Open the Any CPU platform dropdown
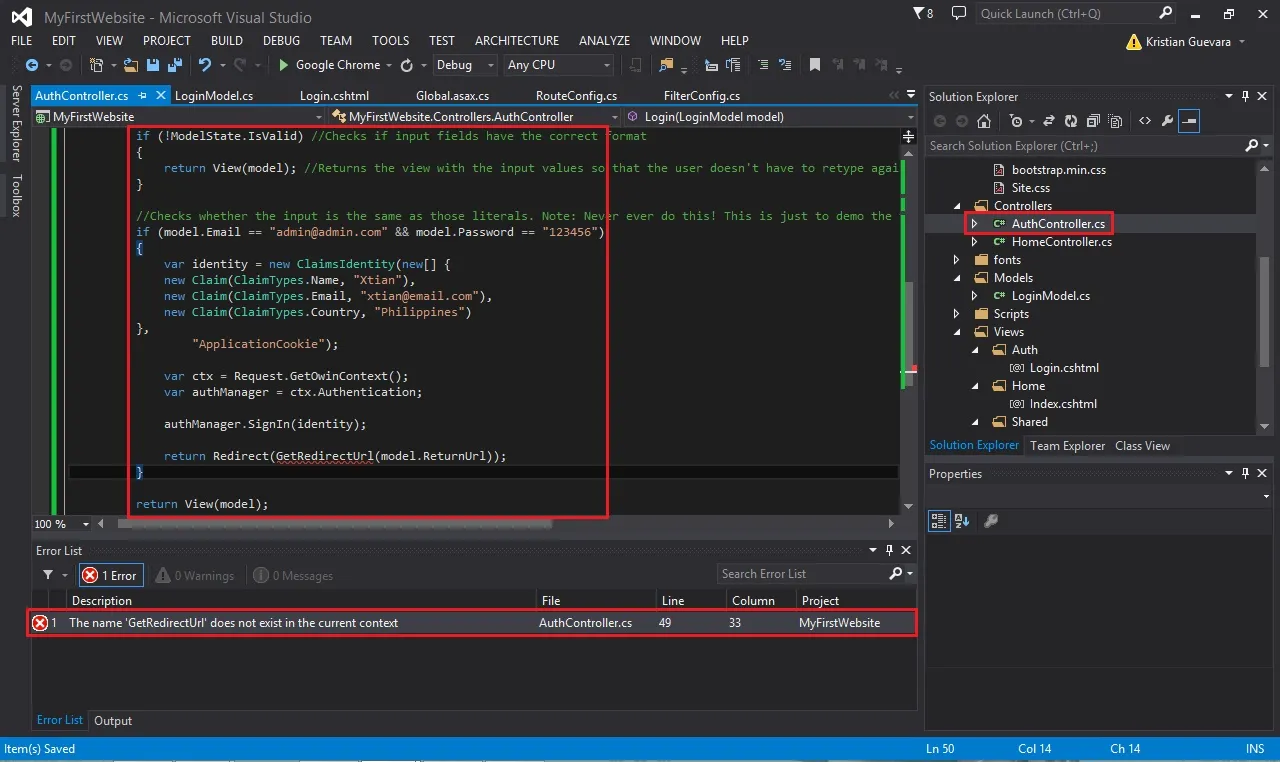The height and width of the screenshot is (762, 1280). coord(558,65)
